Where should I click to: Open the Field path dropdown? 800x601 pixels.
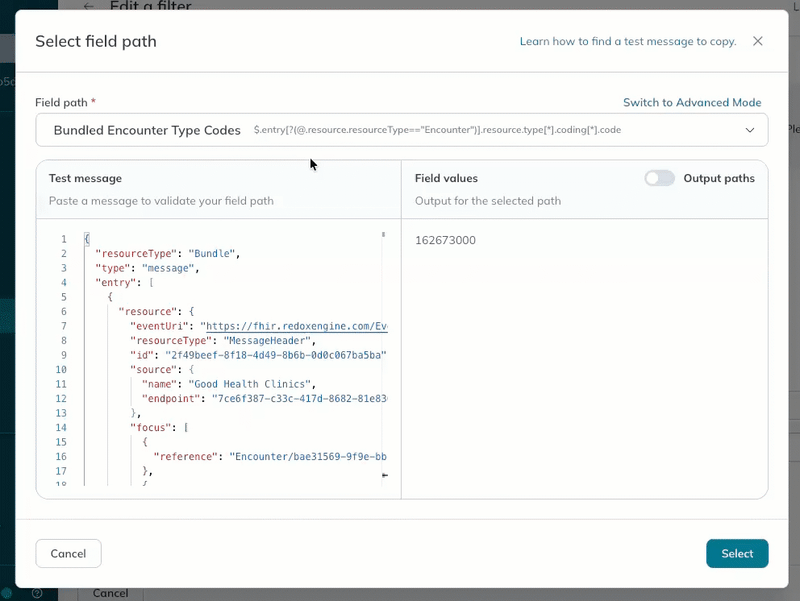click(402, 130)
